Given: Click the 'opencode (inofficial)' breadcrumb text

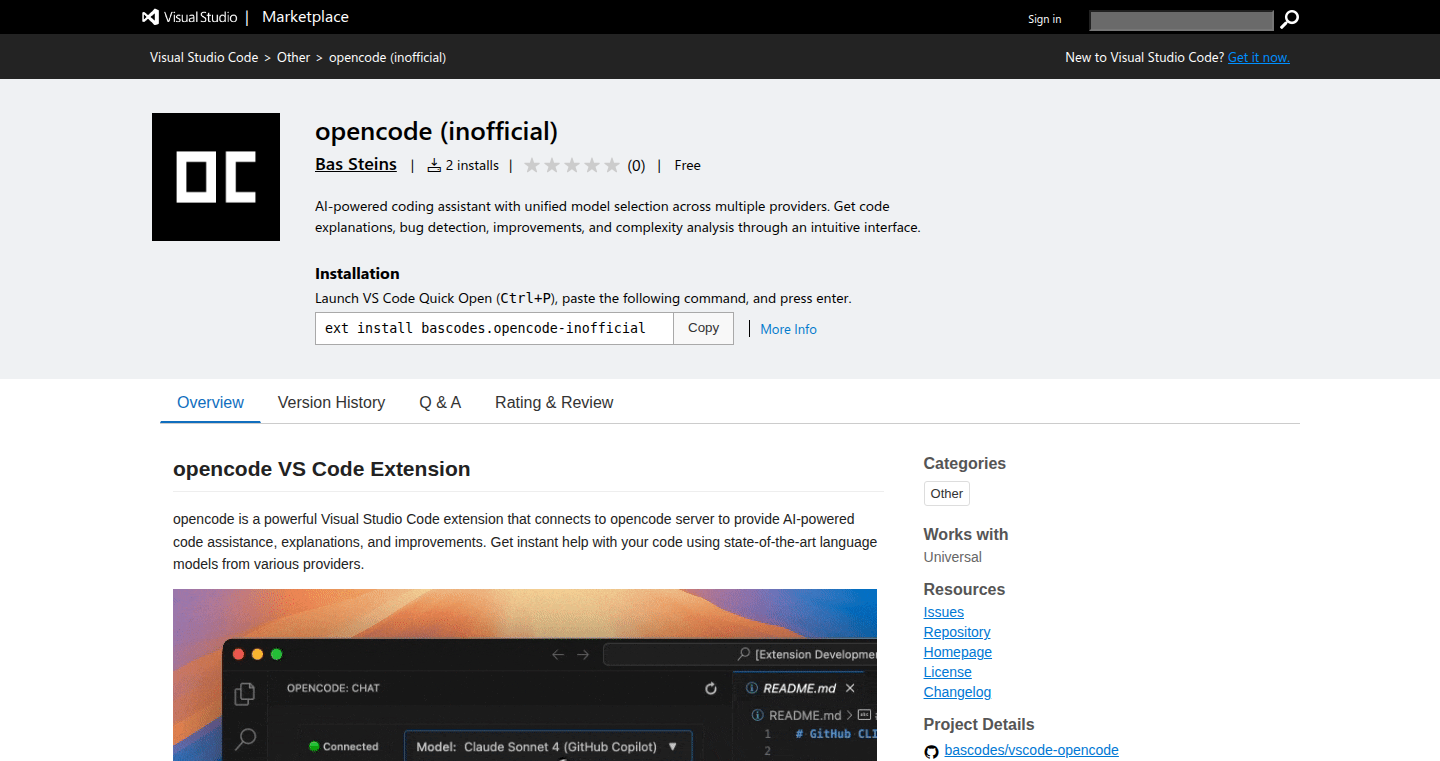Looking at the screenshot, I should click(388, 57).
